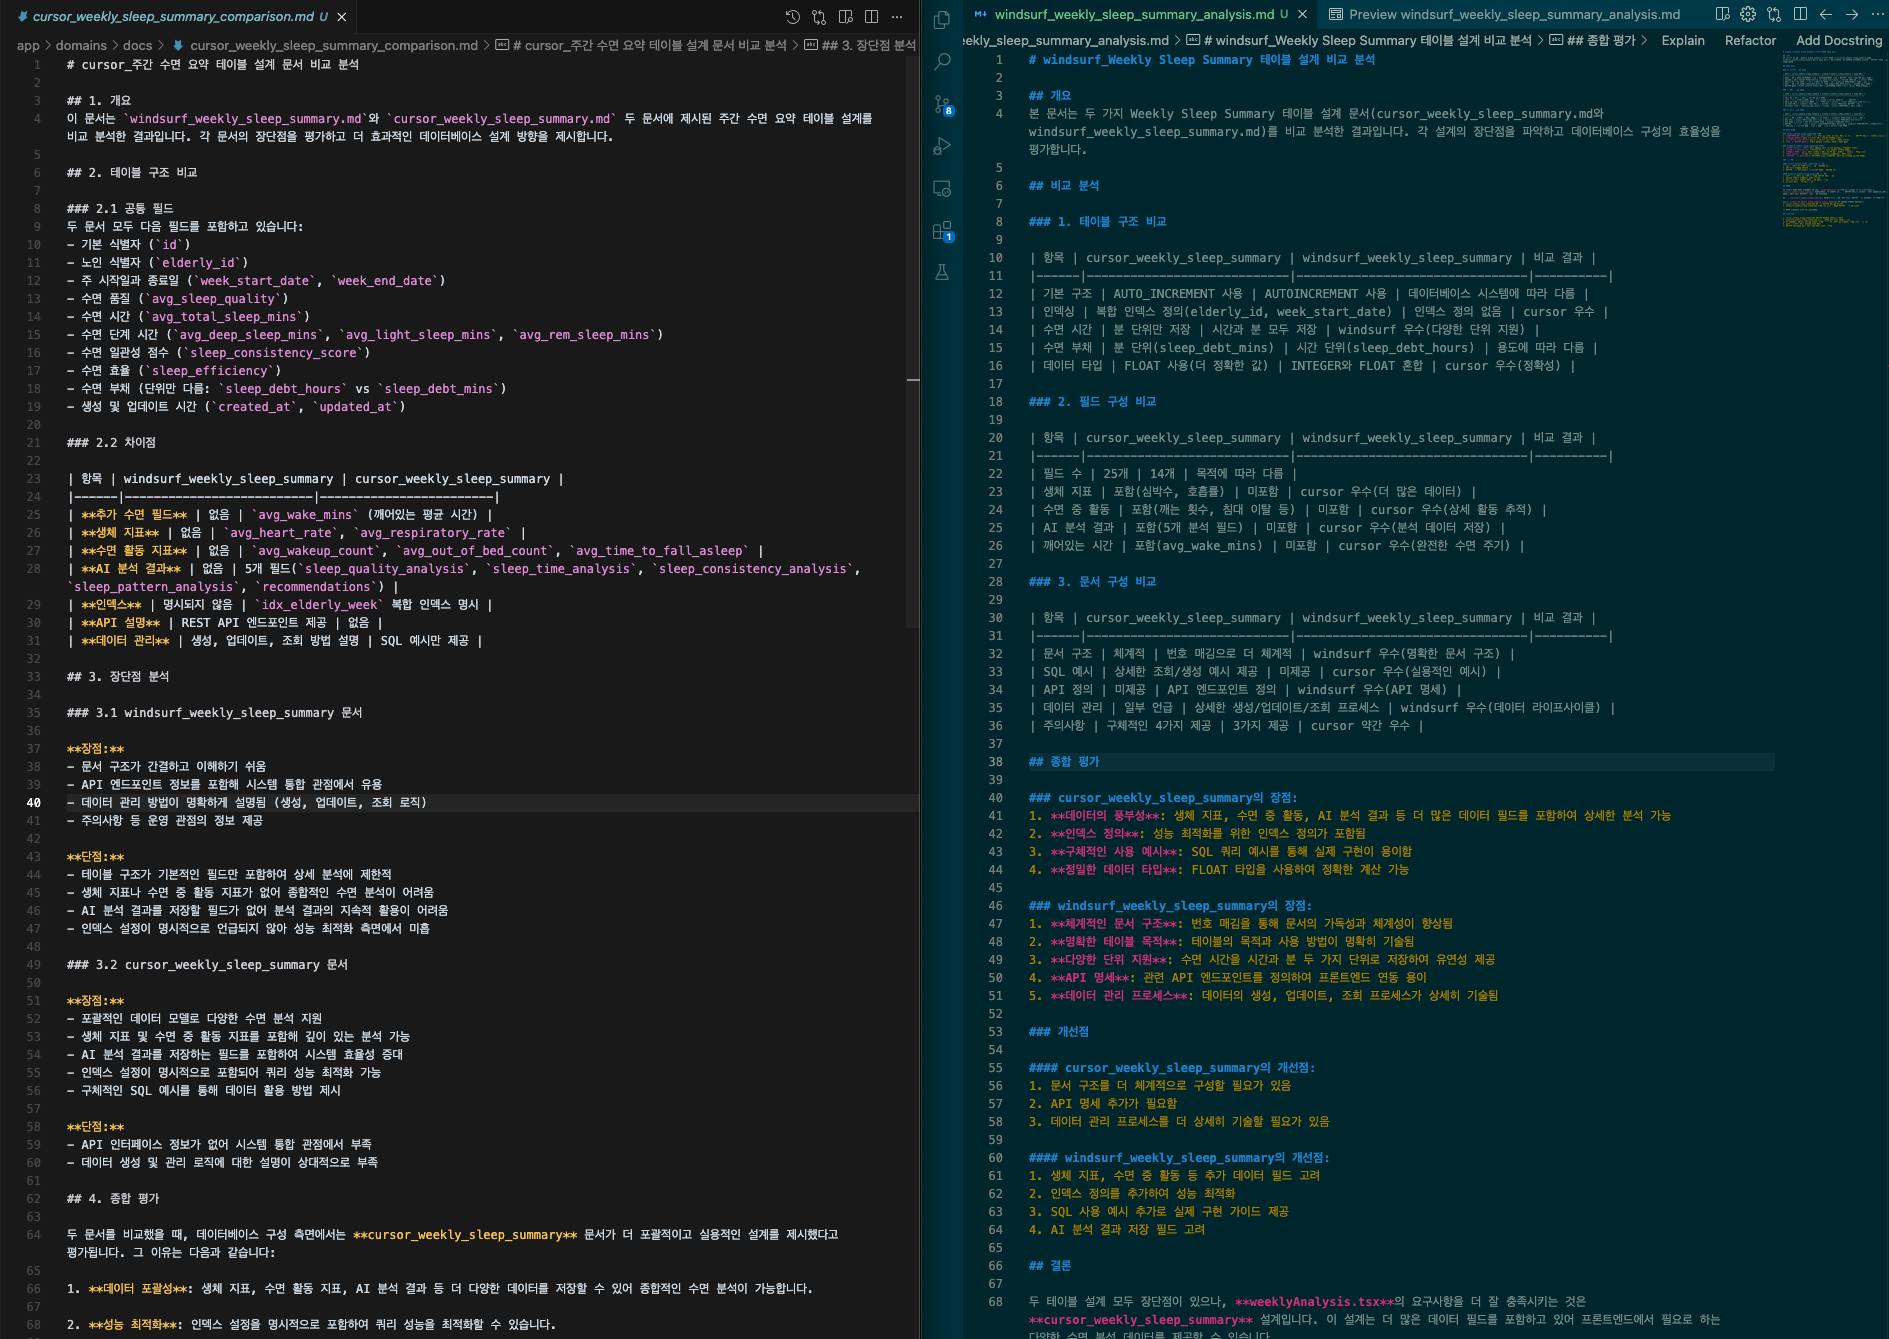Image resolution: width=1889 pixels, height=1339 pixels.
Task: Click the gear icon in right editor toolbar
Action: pos(1748,14)
